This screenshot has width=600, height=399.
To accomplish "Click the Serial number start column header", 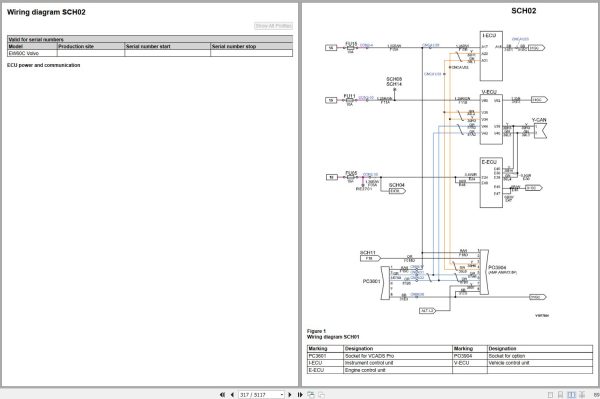I will pyautogui.click(x=168, y=46).
